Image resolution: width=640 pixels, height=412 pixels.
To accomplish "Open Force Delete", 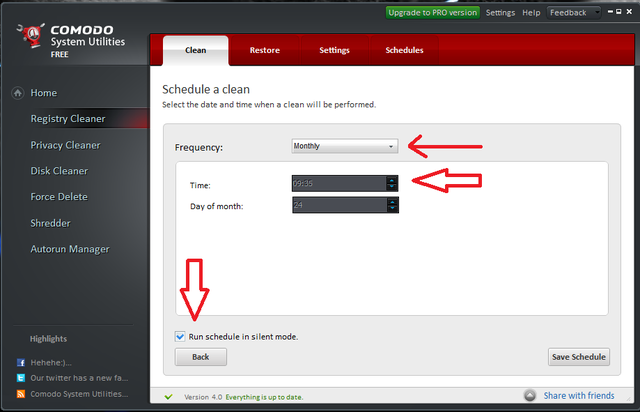I will tap(59, 197).
